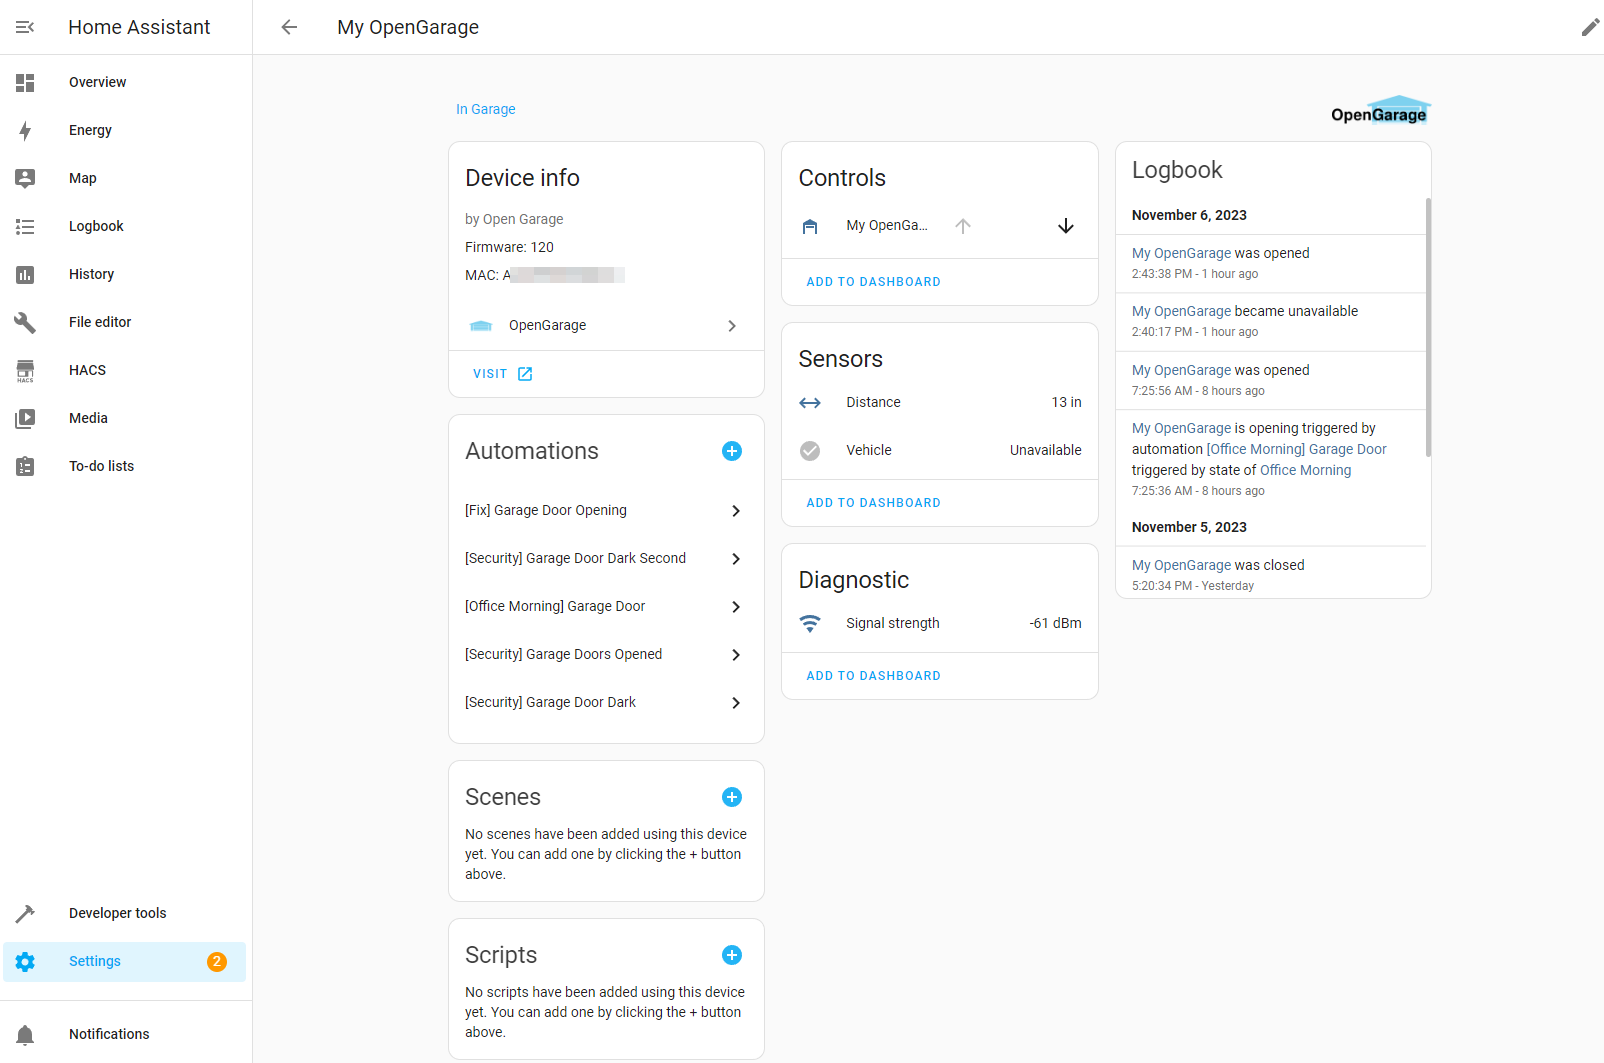
Task: Open [Security] Garage Door Dark Second automation
Action: point(606,558)
